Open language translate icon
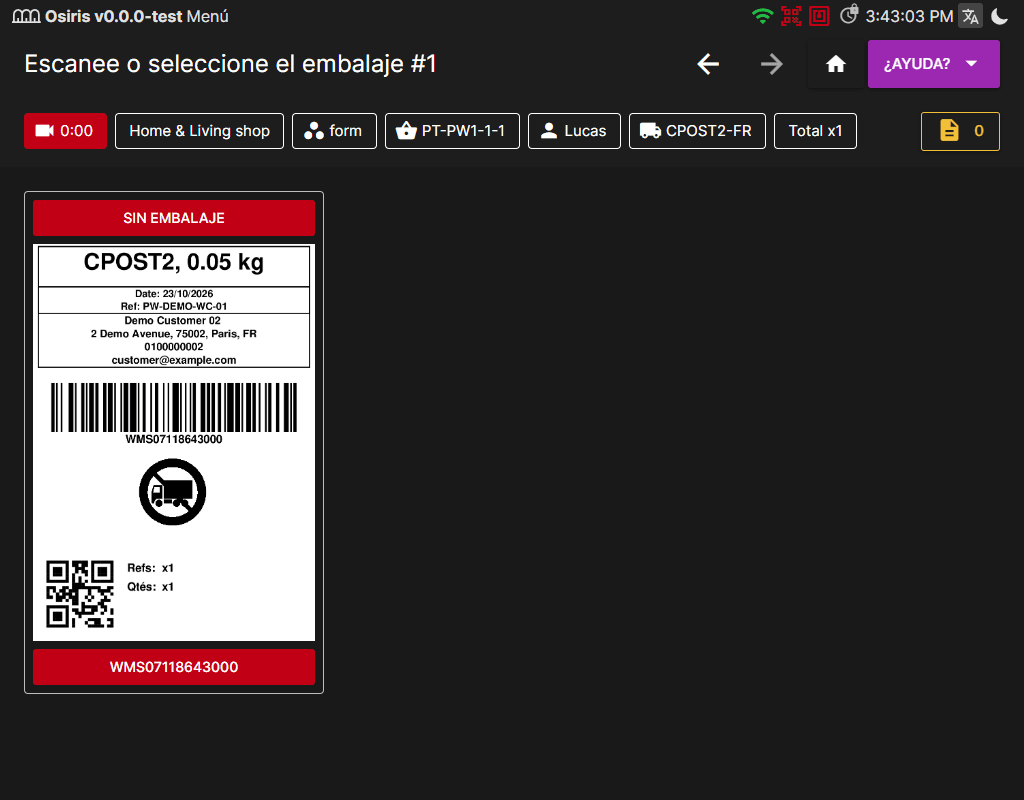Screen dimensions: 1024x800 [970, 16]
